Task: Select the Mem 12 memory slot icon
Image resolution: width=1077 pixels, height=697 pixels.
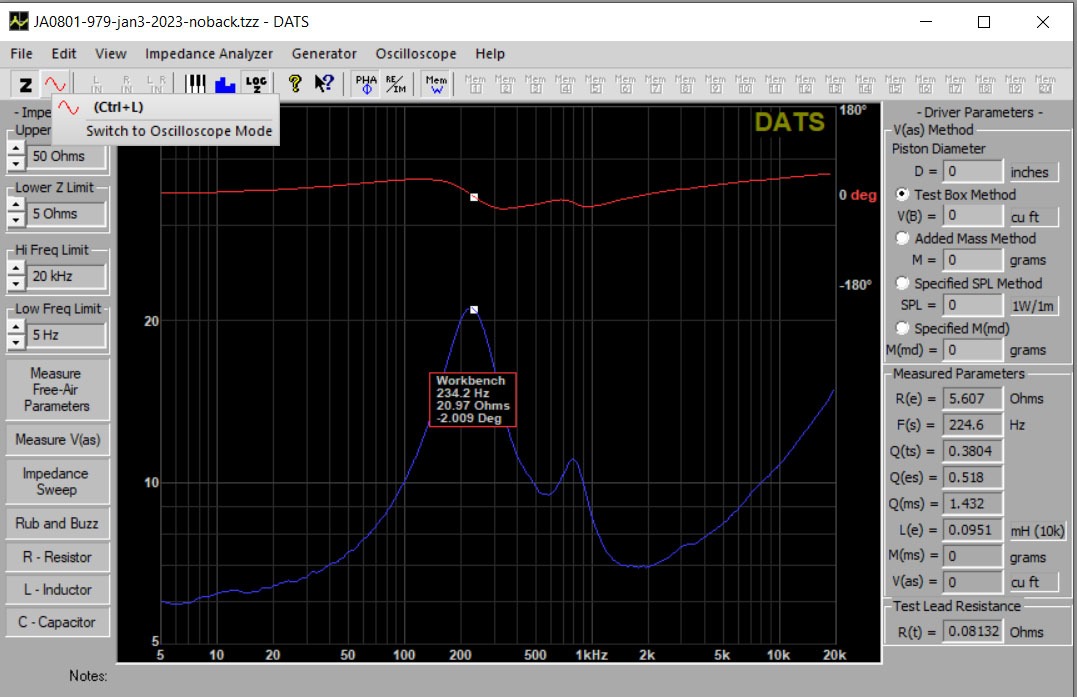Action: point(805,84)
